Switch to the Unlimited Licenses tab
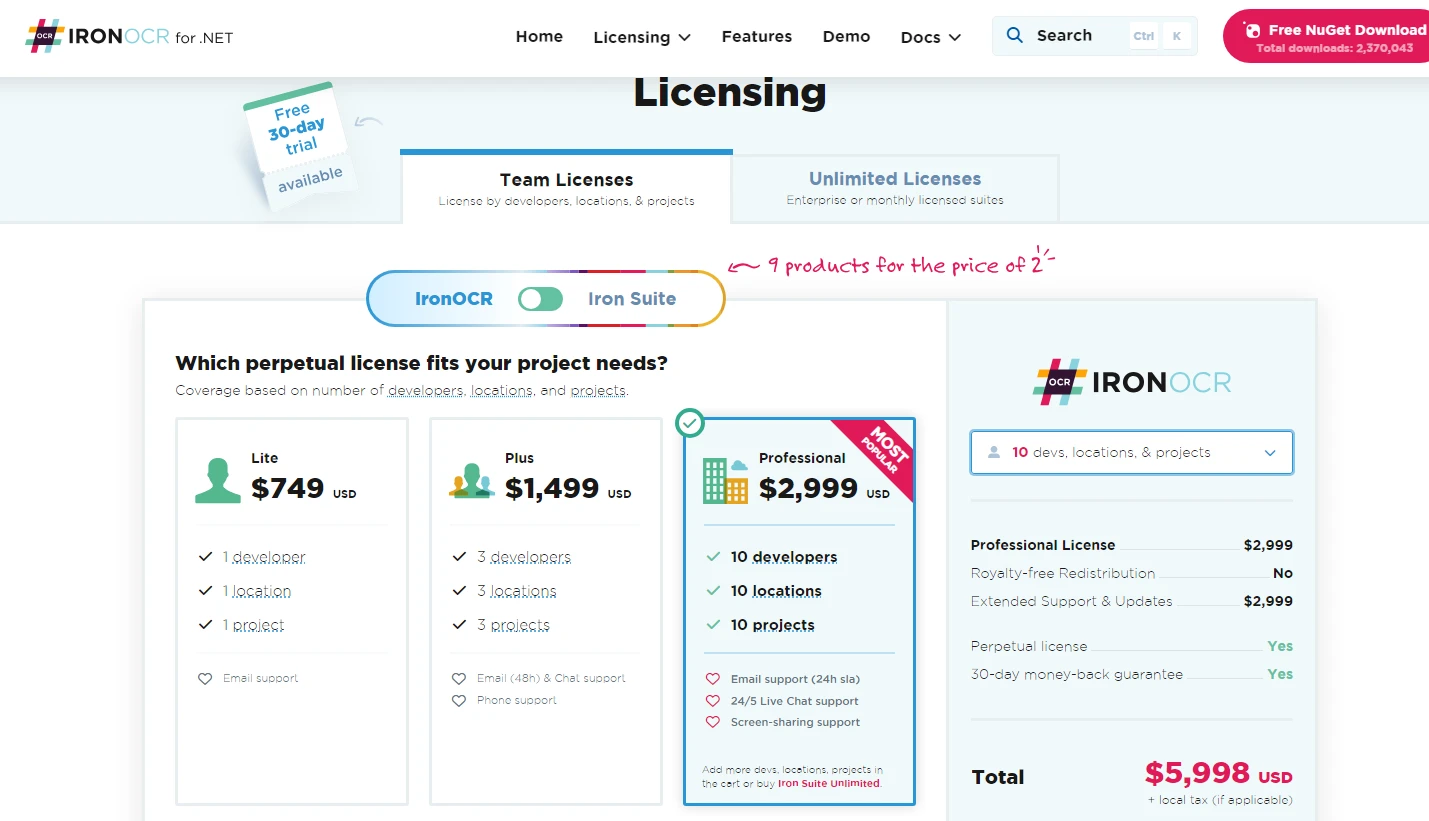This screenshot has height=821, width=1429. [x=894, y=187]
